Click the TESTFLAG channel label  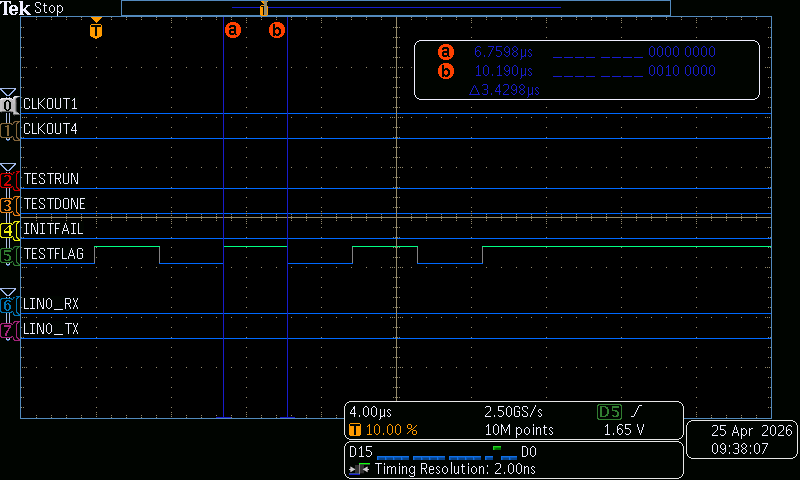coord(54,254)
